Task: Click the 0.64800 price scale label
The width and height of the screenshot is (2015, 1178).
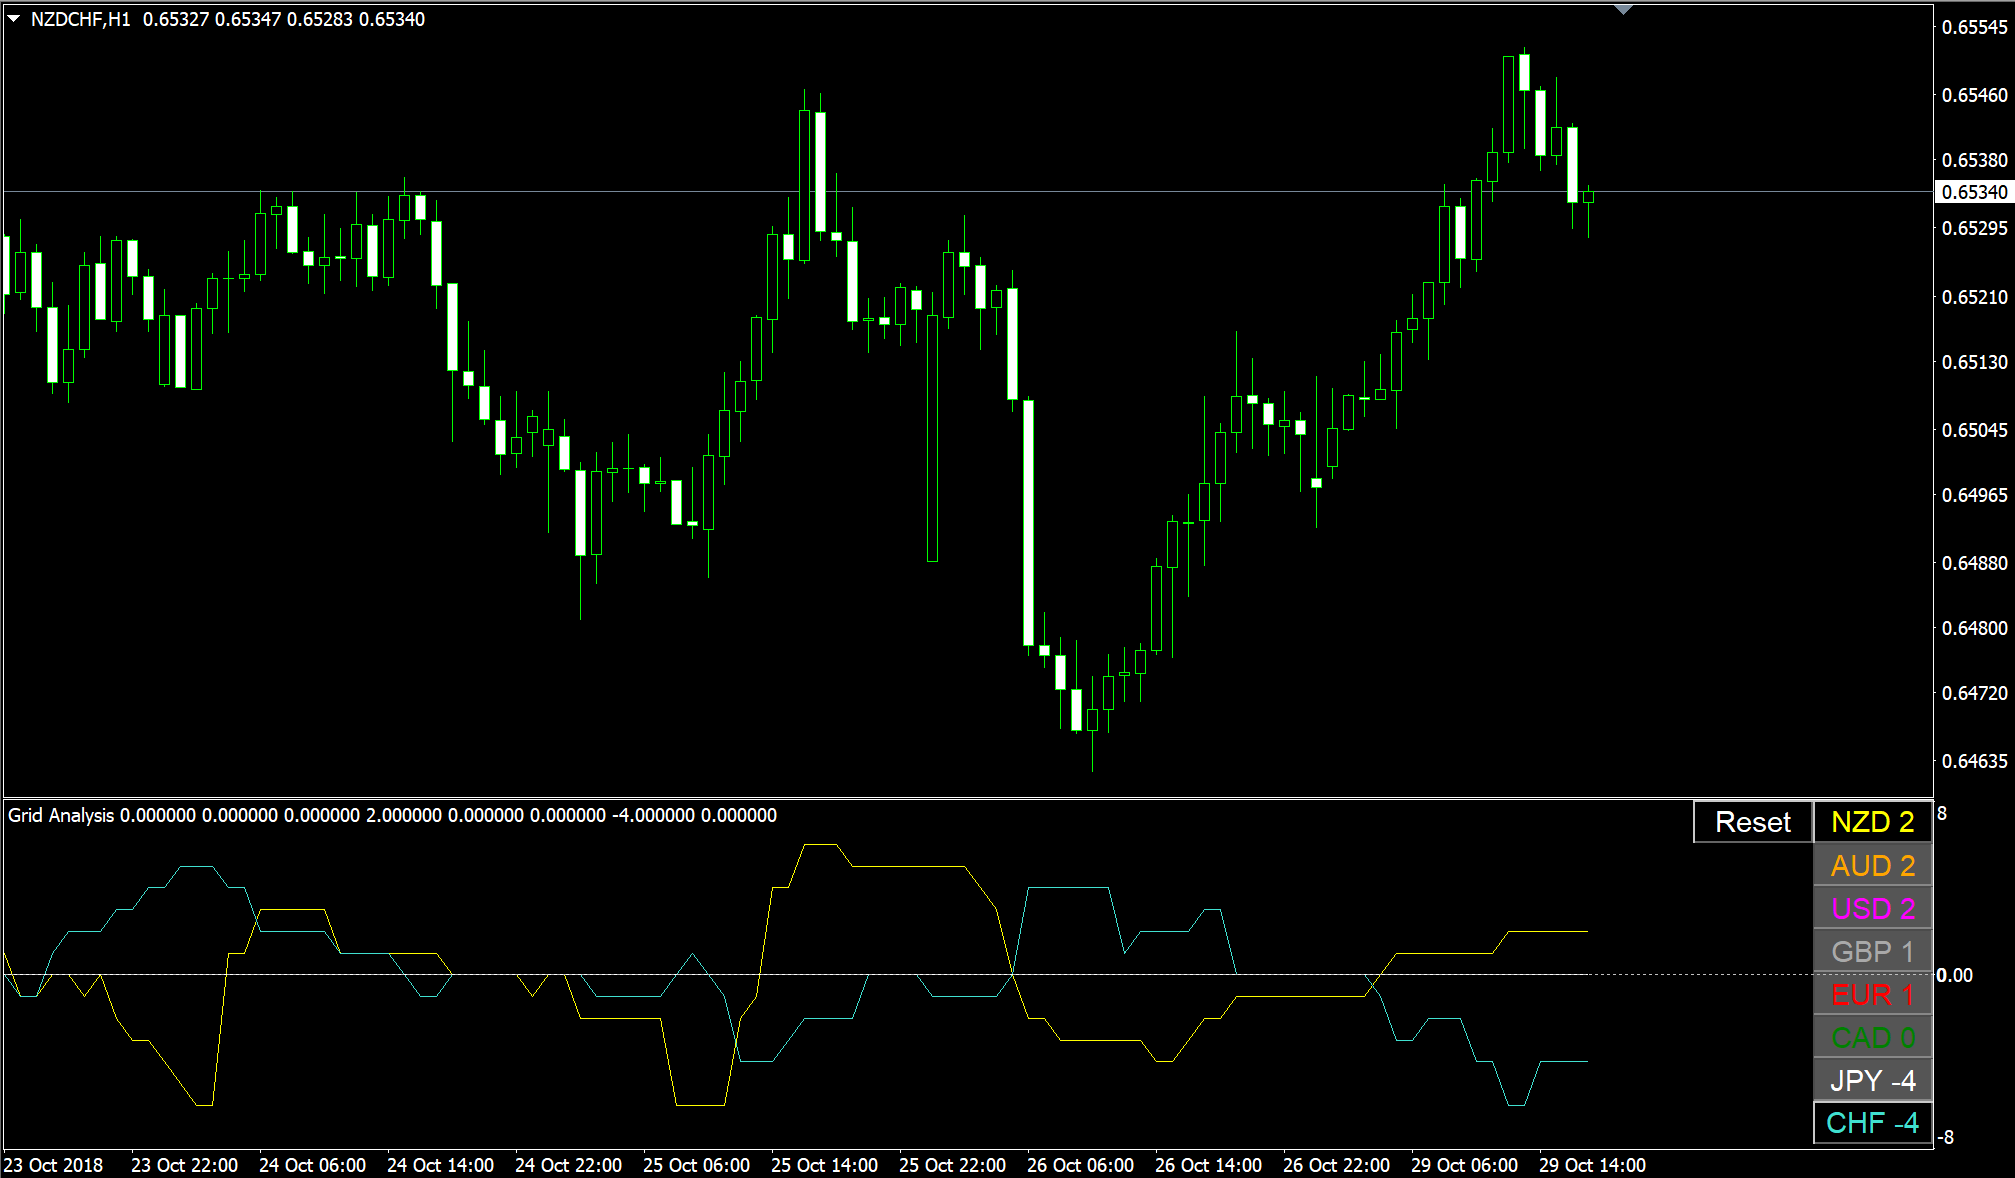Action: [1974, 628]
